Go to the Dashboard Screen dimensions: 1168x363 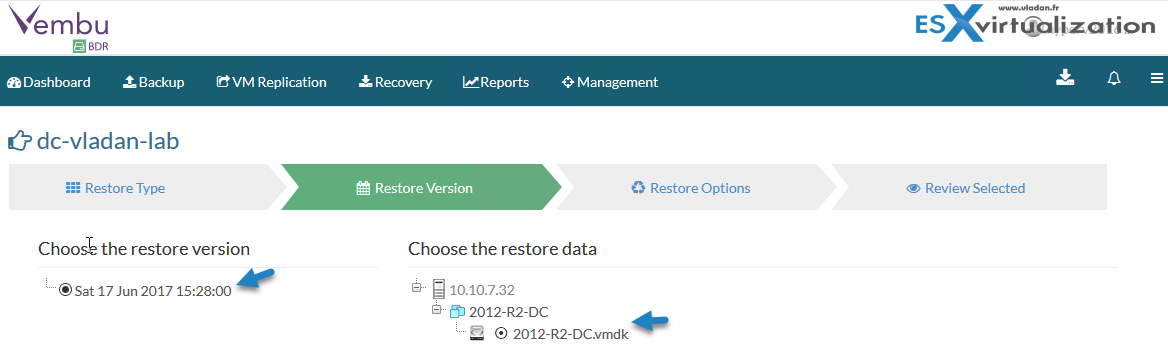click(48, 82)
